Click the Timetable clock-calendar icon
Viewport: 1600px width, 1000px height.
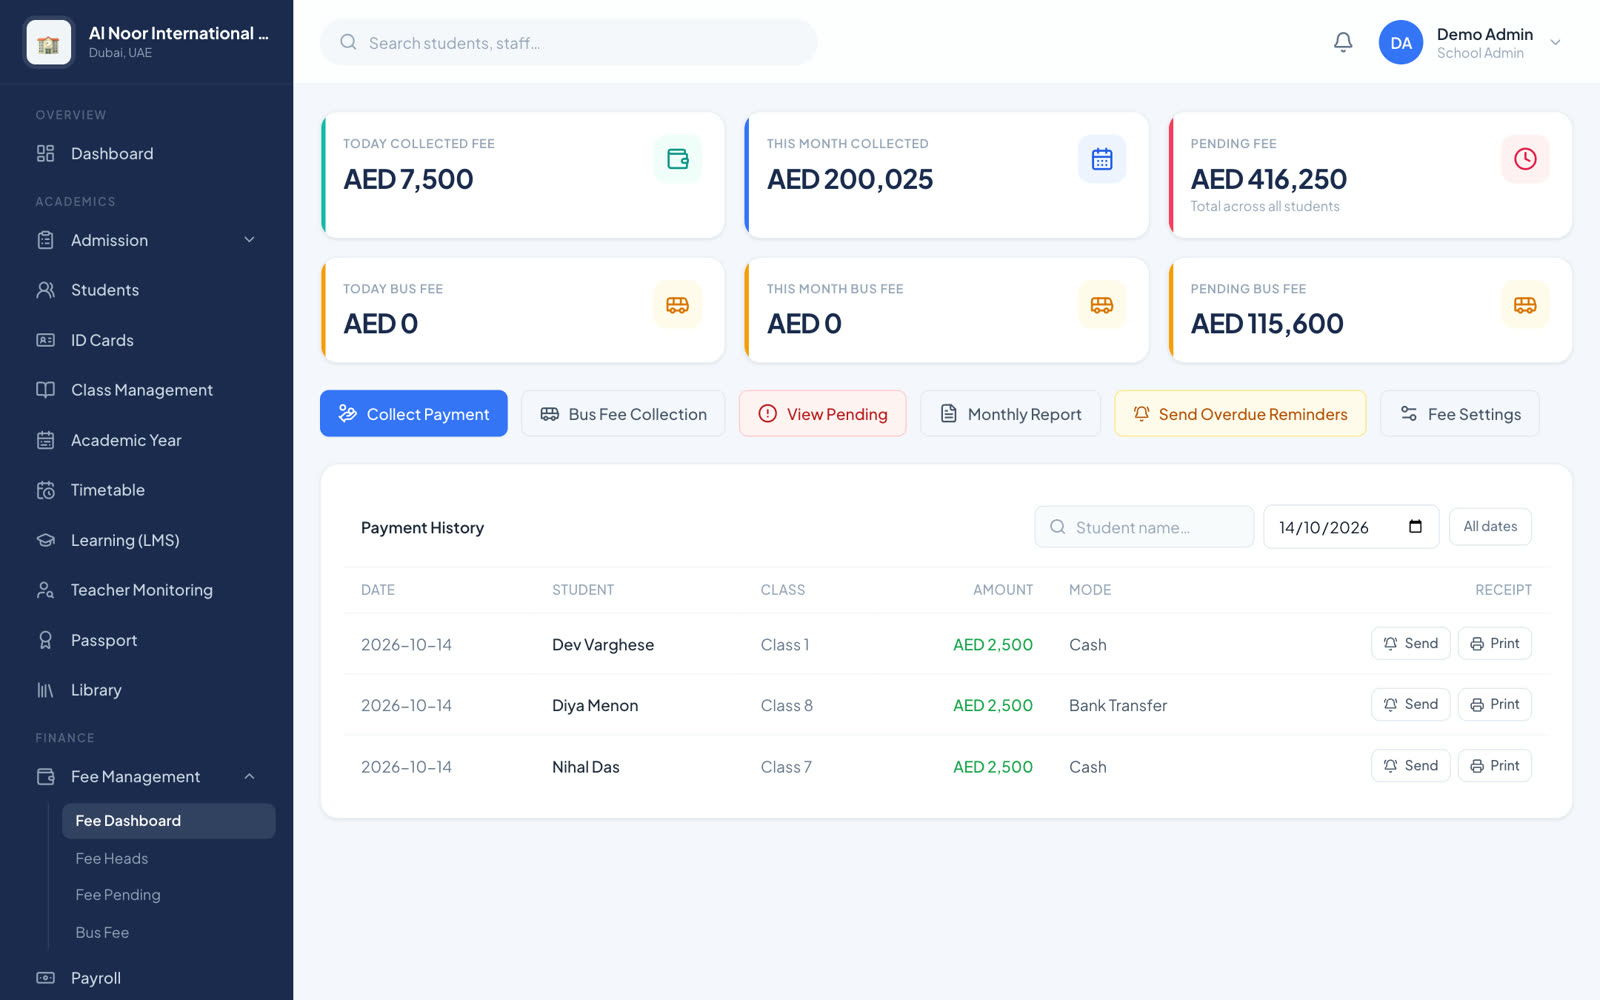click(x=46, y=490)
